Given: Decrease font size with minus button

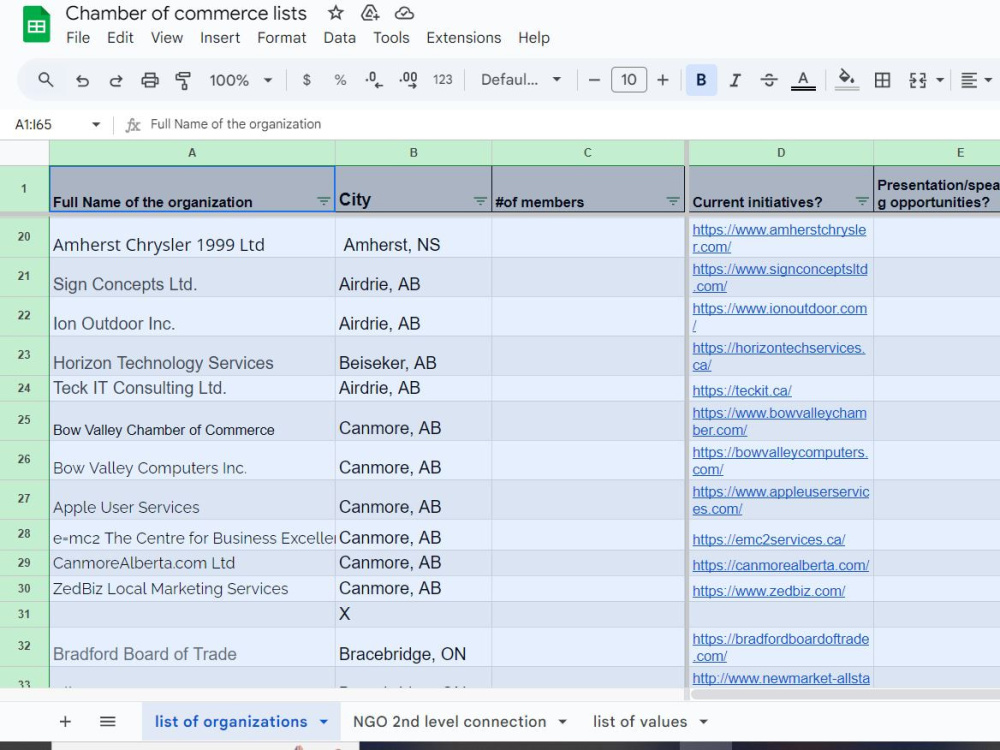Looking at the screenshot, I should click(x=594, y=80).
